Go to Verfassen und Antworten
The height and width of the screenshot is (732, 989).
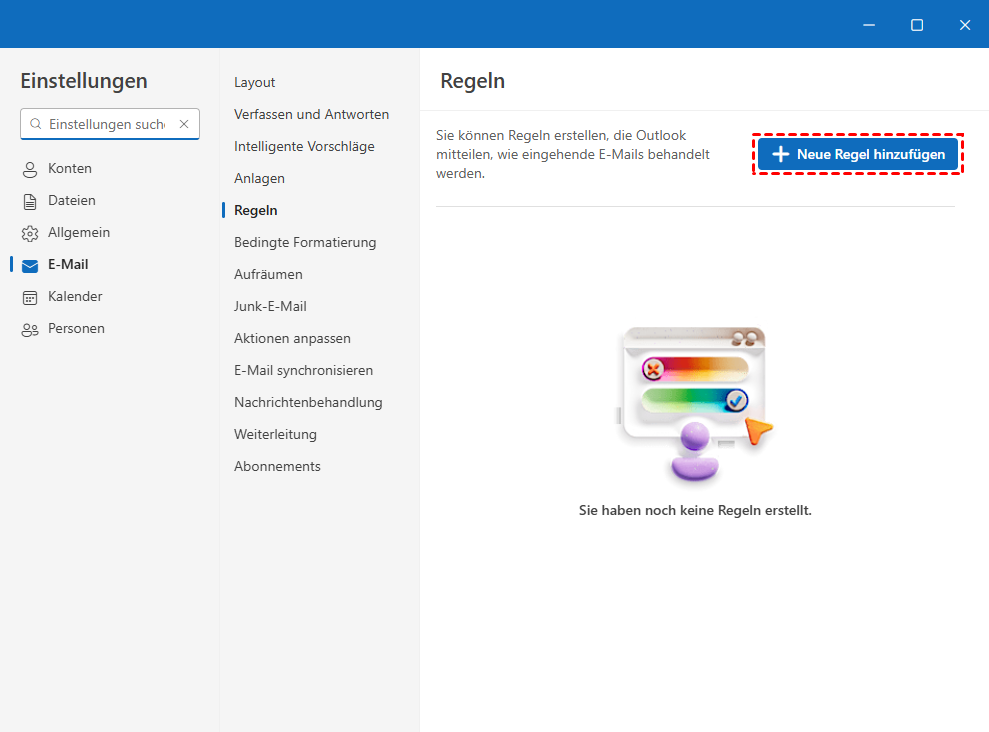pyautogui.click(x=311, y=114)
